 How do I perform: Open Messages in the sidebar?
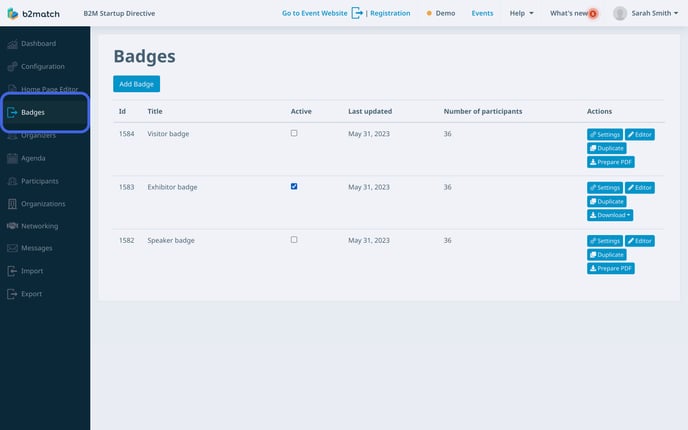pyautogui.click(x=36, y=248)
